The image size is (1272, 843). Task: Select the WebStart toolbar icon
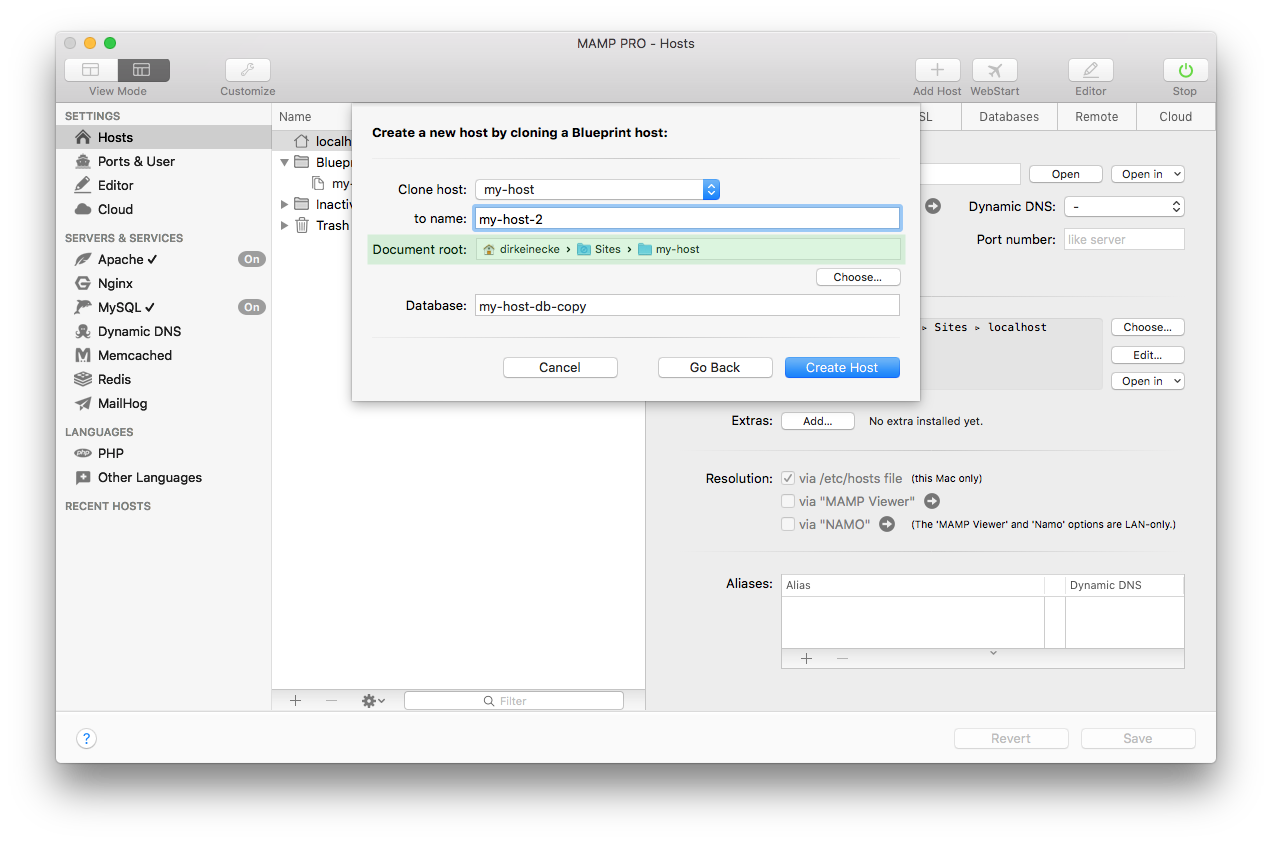pos(994,70)
